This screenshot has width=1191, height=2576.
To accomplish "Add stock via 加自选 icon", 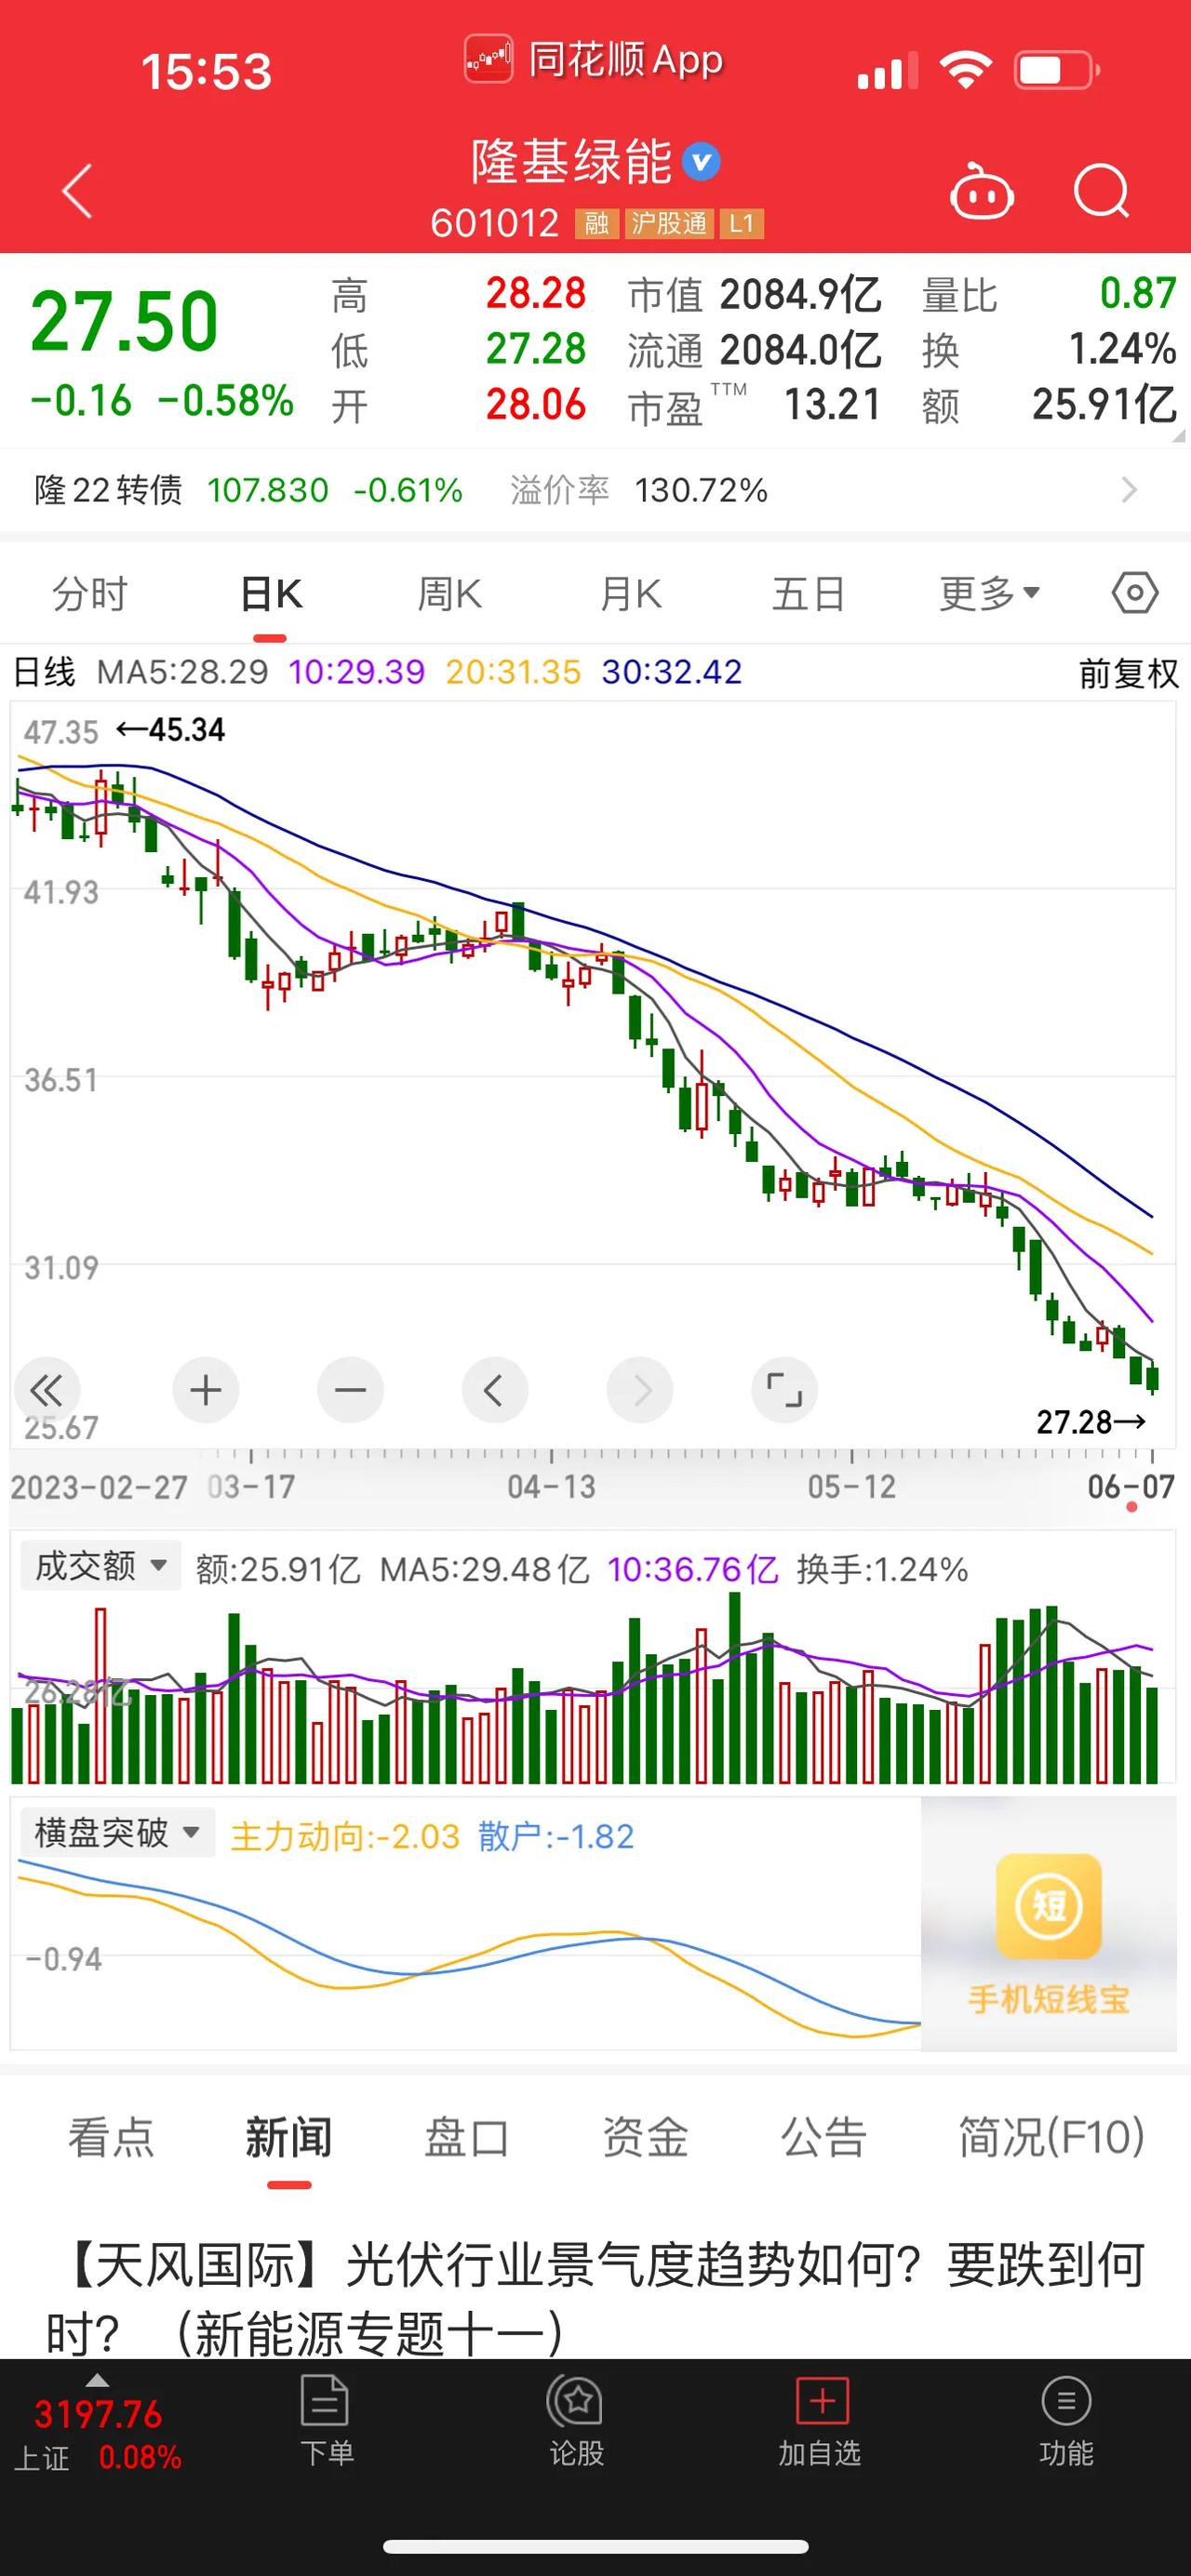I will pyautogui.click(x=821, y=2402).
